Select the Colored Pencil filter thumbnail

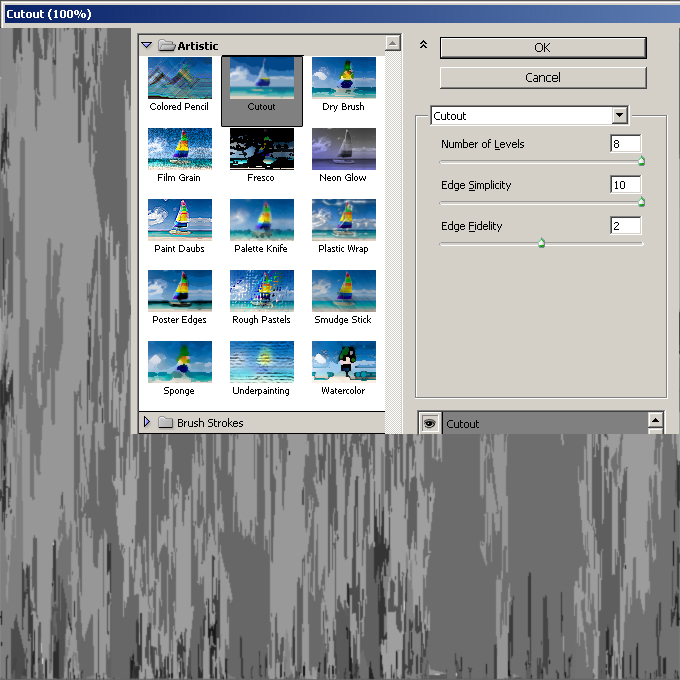(180, 79)
